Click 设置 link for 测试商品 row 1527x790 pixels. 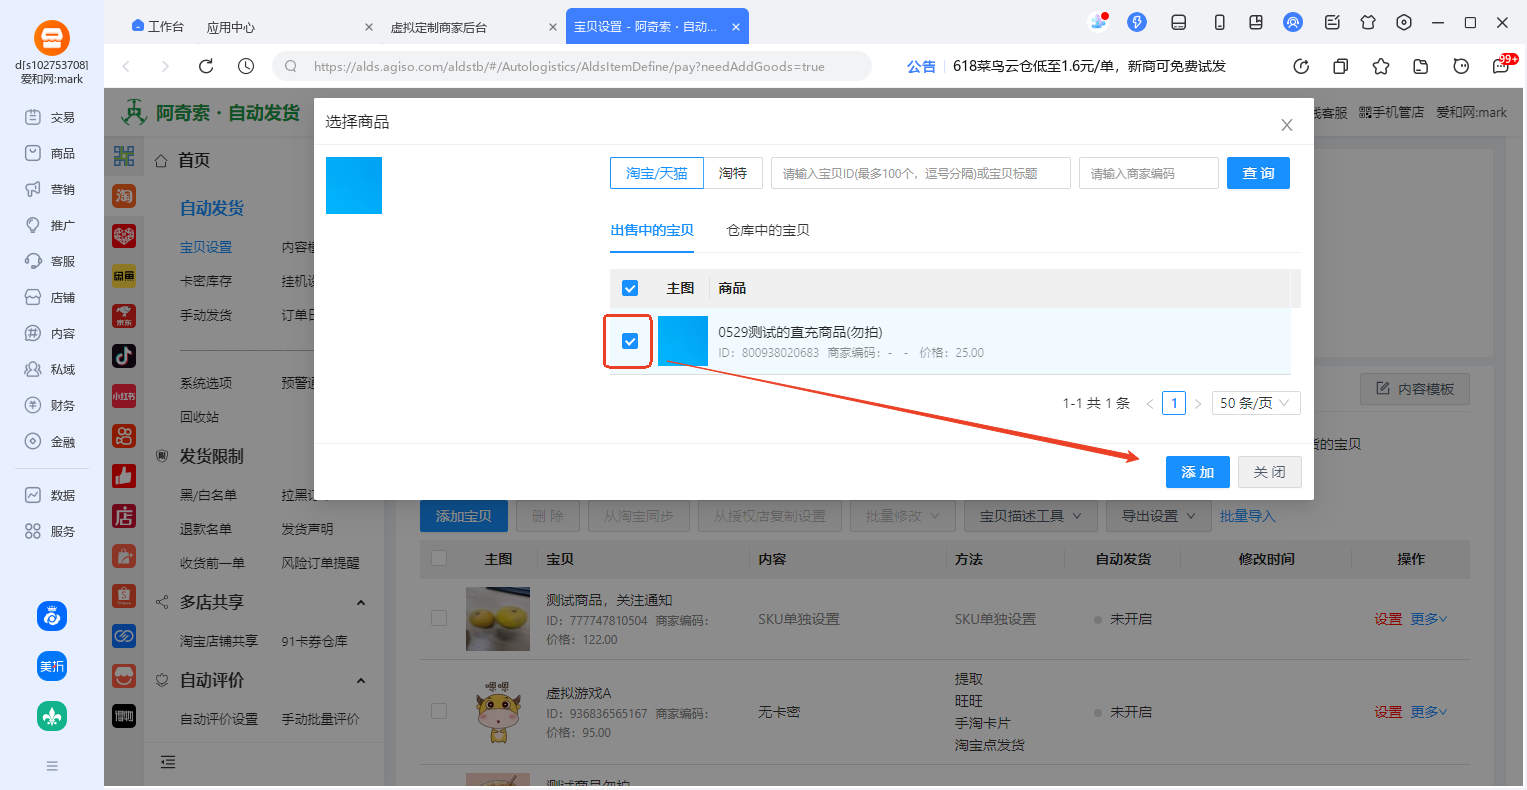(1388, 619)
